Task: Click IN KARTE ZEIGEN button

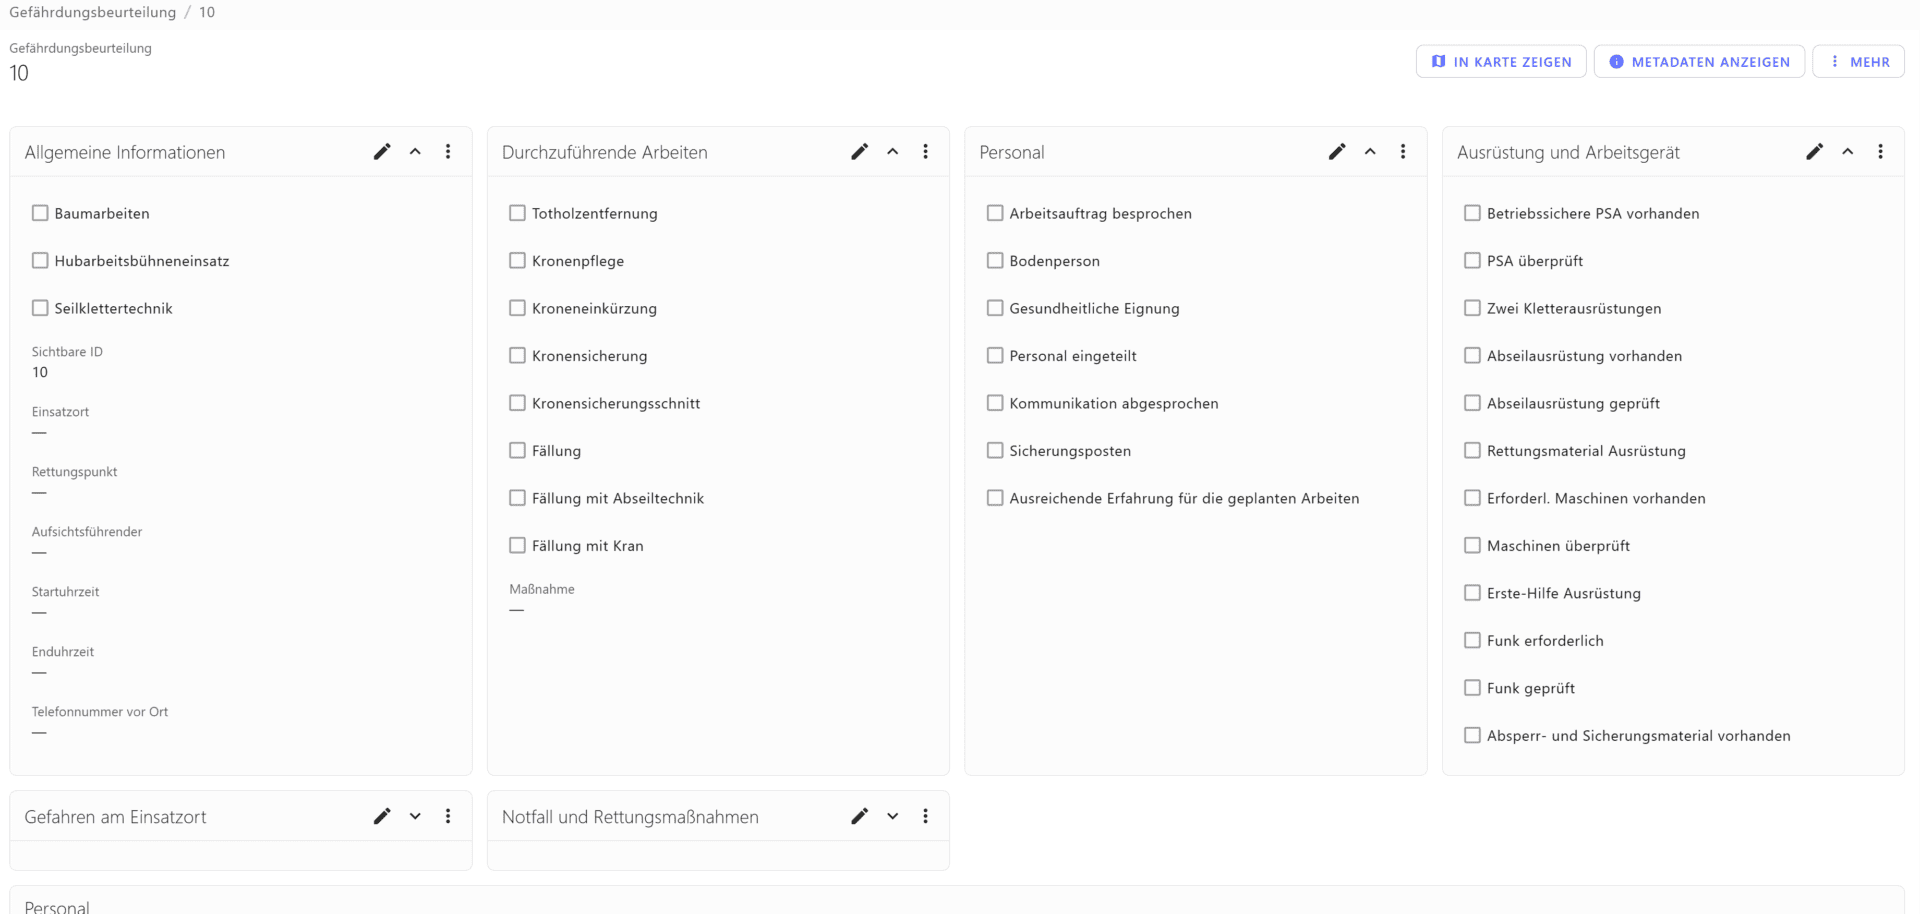Action: click(1501, 62)
